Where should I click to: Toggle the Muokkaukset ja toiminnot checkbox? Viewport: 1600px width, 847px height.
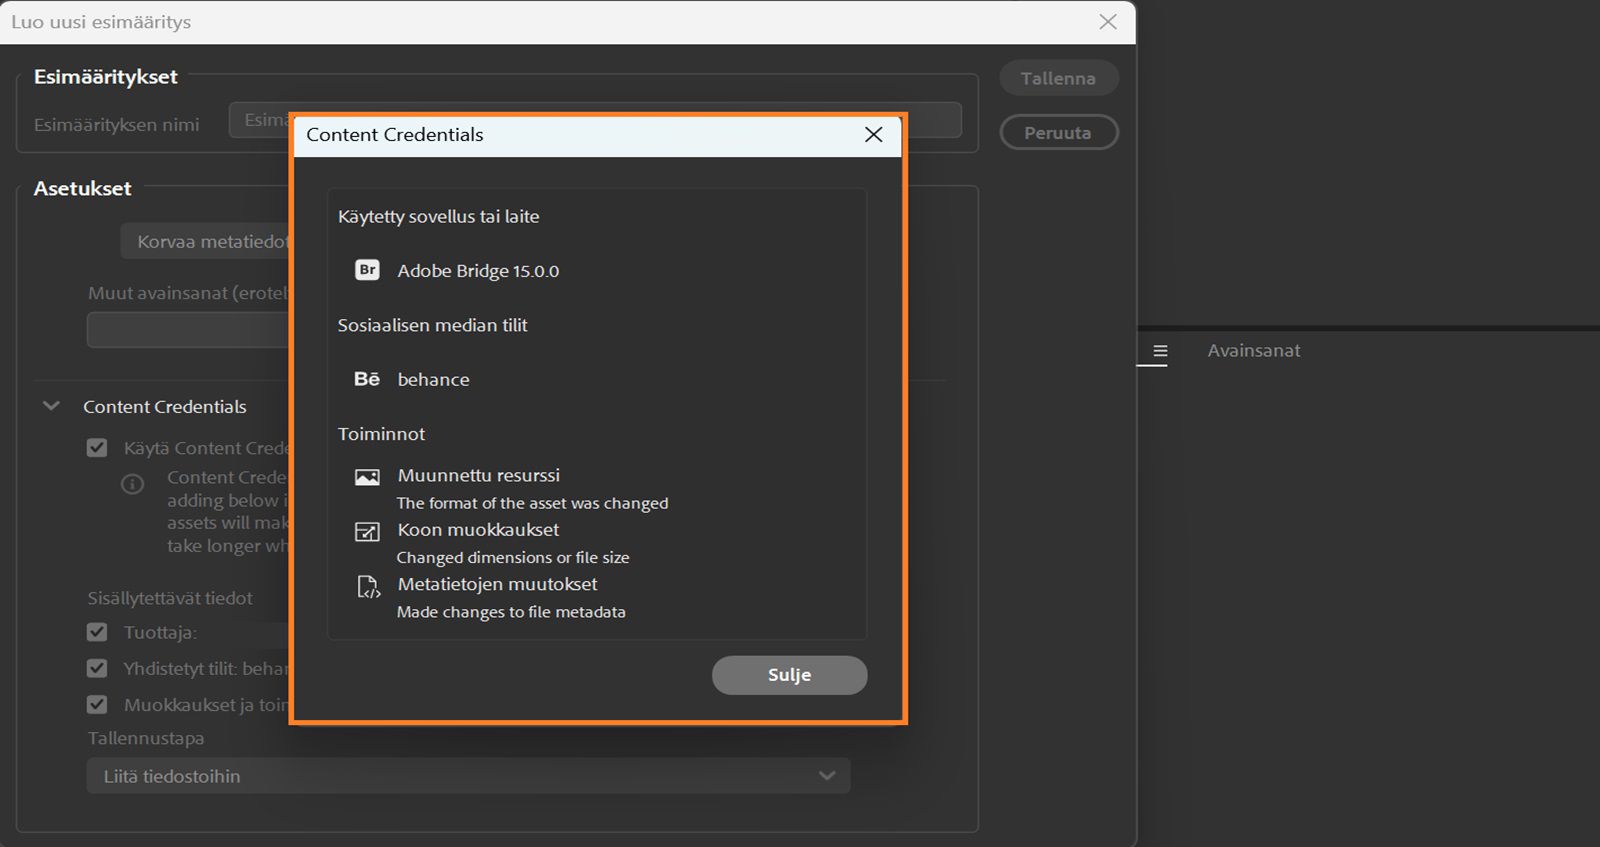coord(97,705)
